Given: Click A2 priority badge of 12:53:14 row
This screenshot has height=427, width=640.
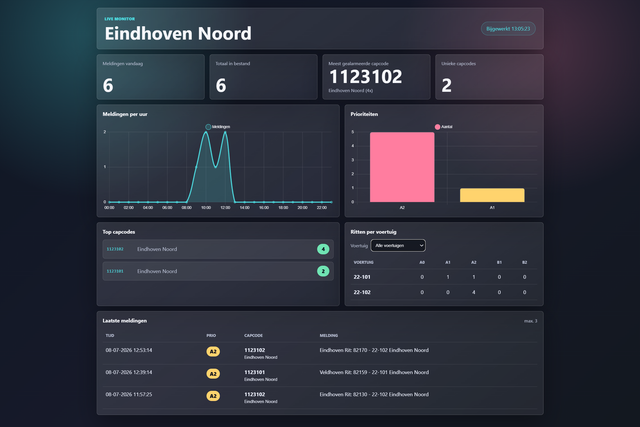Looking at the screenshot, I should (x=213, y=351).
